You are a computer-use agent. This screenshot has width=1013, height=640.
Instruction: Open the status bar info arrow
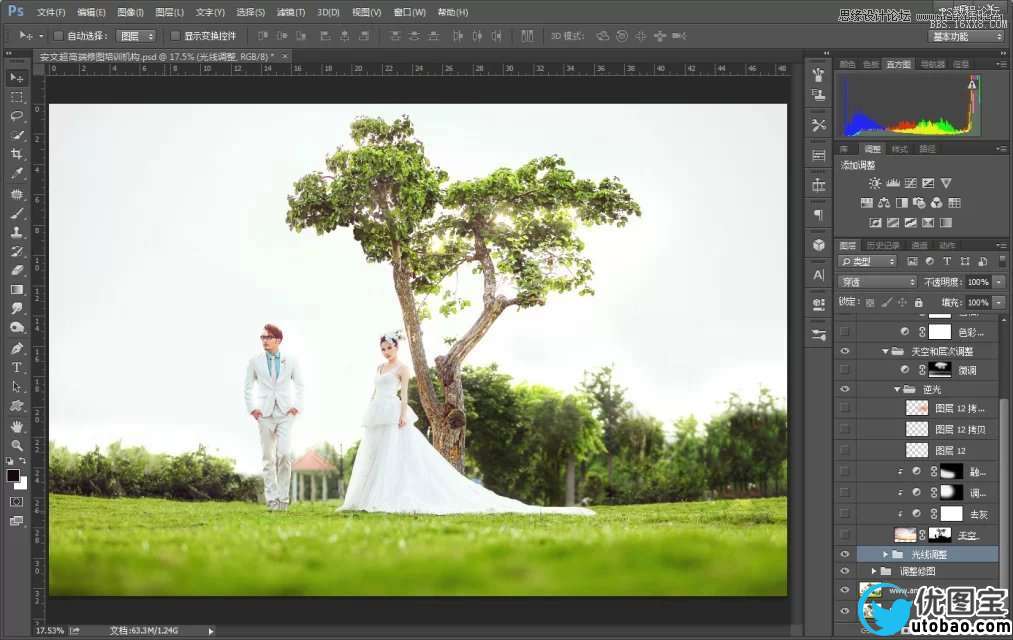(x=211, y=630)
